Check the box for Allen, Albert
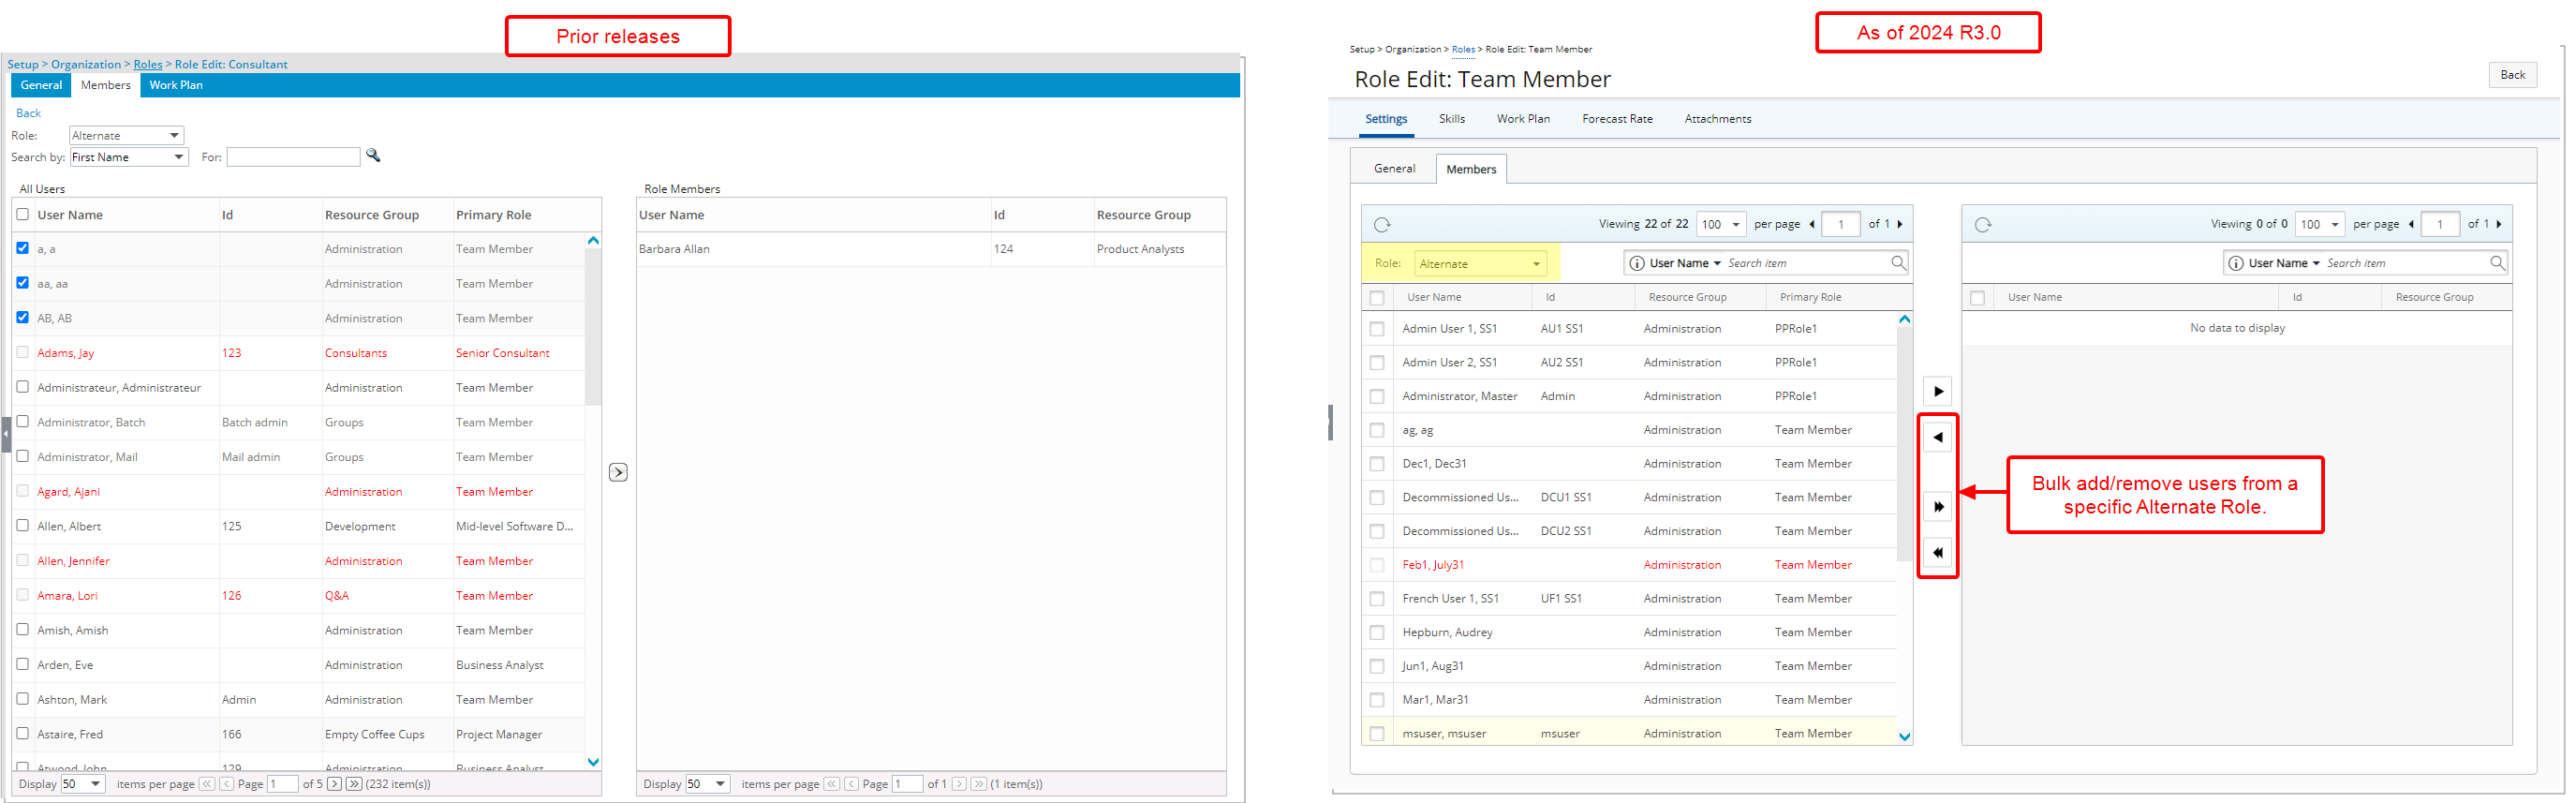The width and height of the screenshot is (2576, 803). tap(23, 525)
